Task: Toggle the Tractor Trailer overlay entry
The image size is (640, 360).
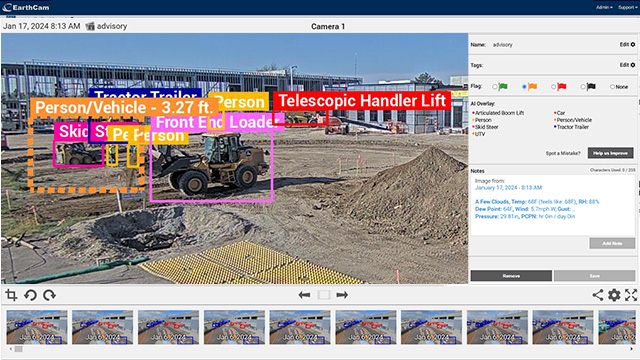Action: [x=571, y=127]
